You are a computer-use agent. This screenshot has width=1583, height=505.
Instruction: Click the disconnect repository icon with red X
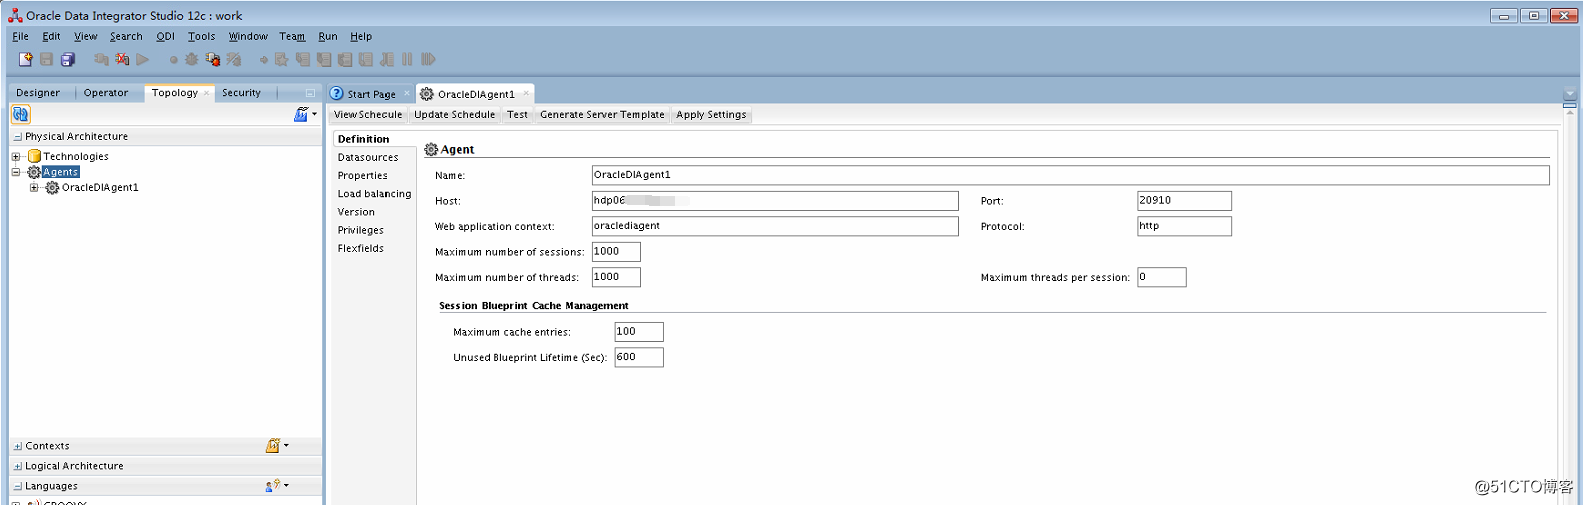pyautogui.click(x=122, y=60)
